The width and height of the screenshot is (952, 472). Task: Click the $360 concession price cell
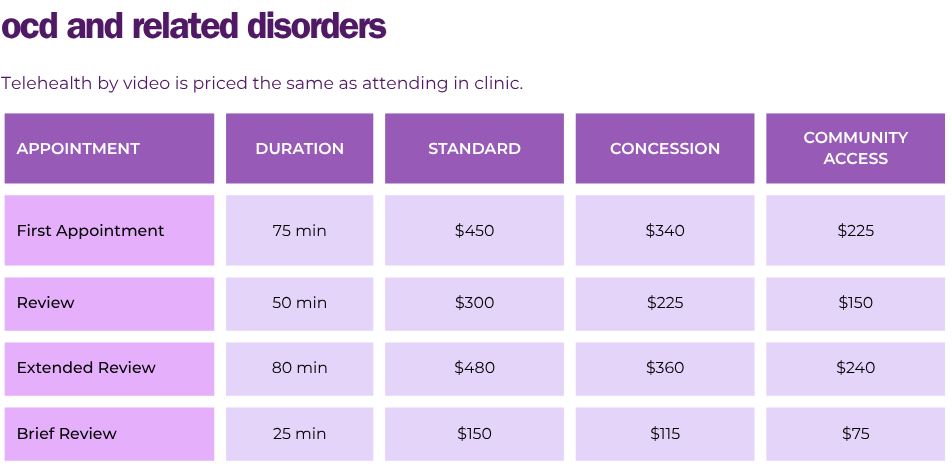click(x=665, y=369)
